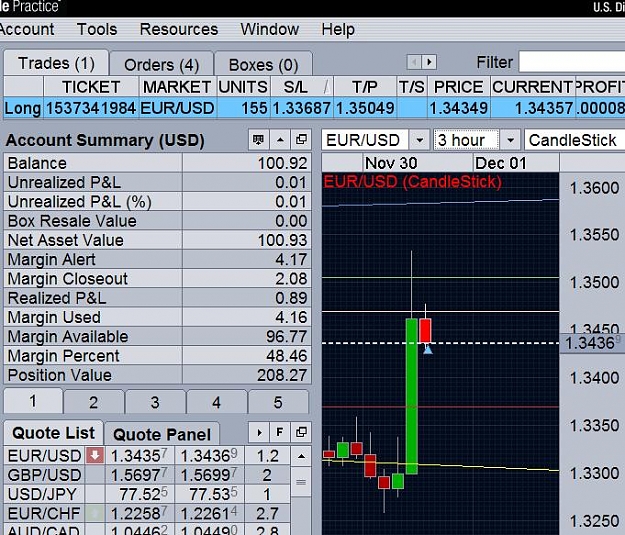Select account summary page tab 4

pos(216,402)
